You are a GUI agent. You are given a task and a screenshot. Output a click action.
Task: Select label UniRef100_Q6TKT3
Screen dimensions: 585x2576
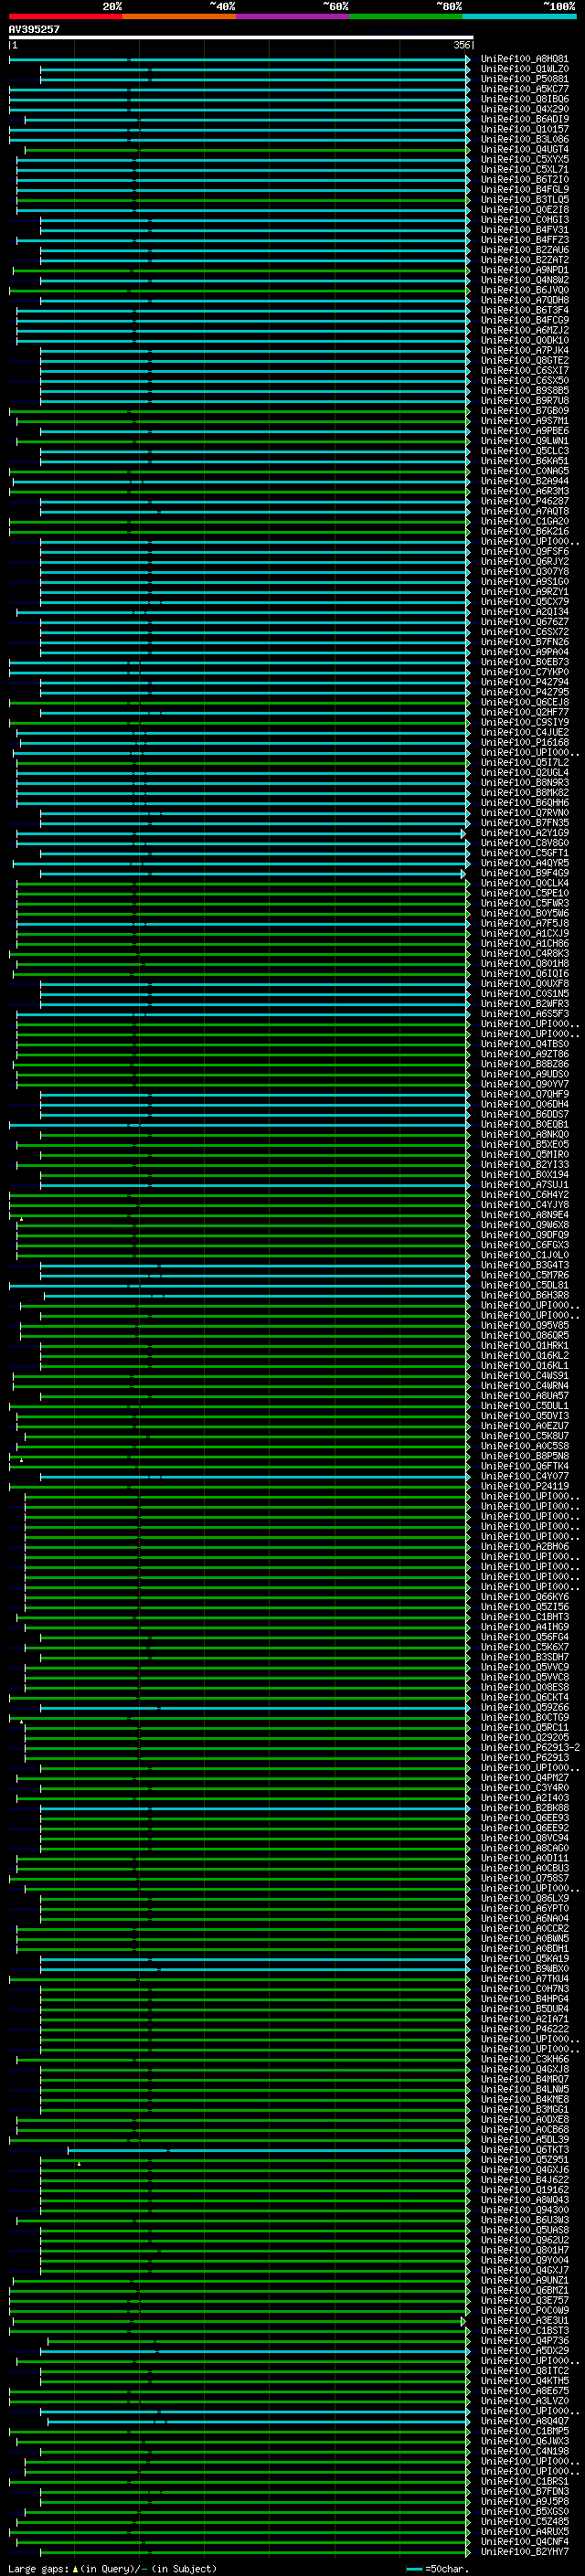[525, 2149]
